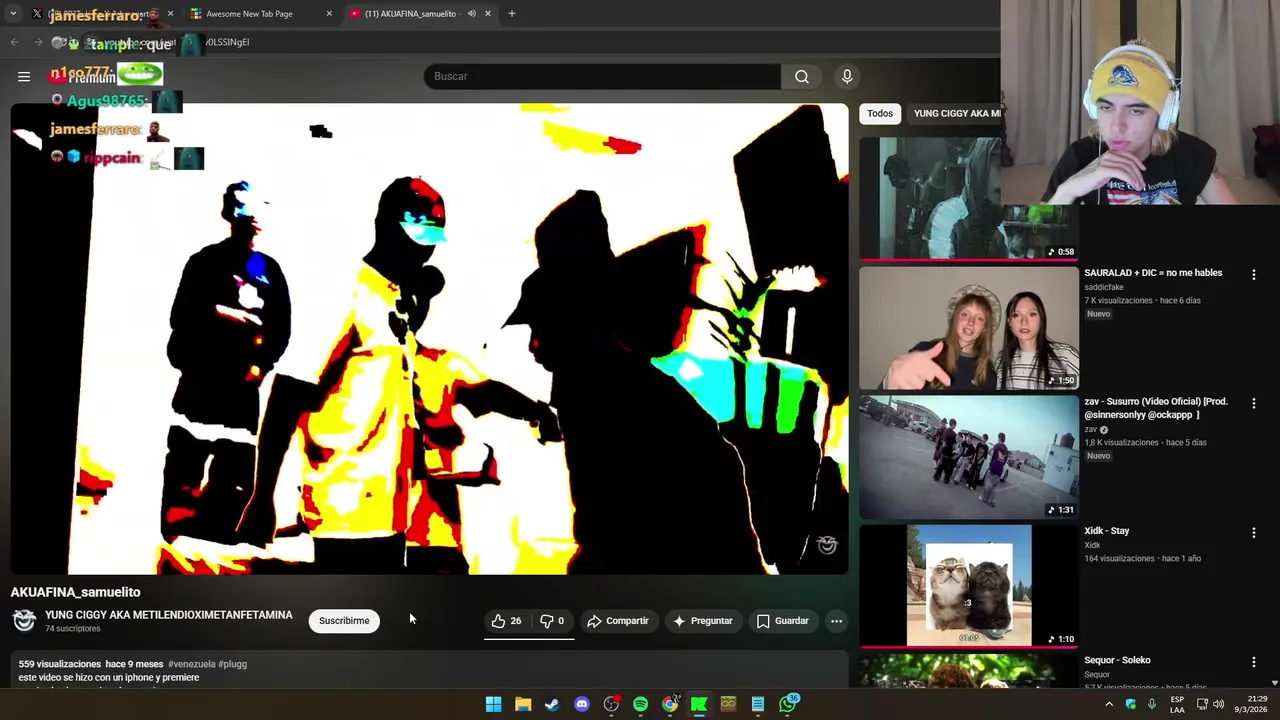
Task: Open the Xidk - Stay cat thumbnail
Action: point(969,586)
